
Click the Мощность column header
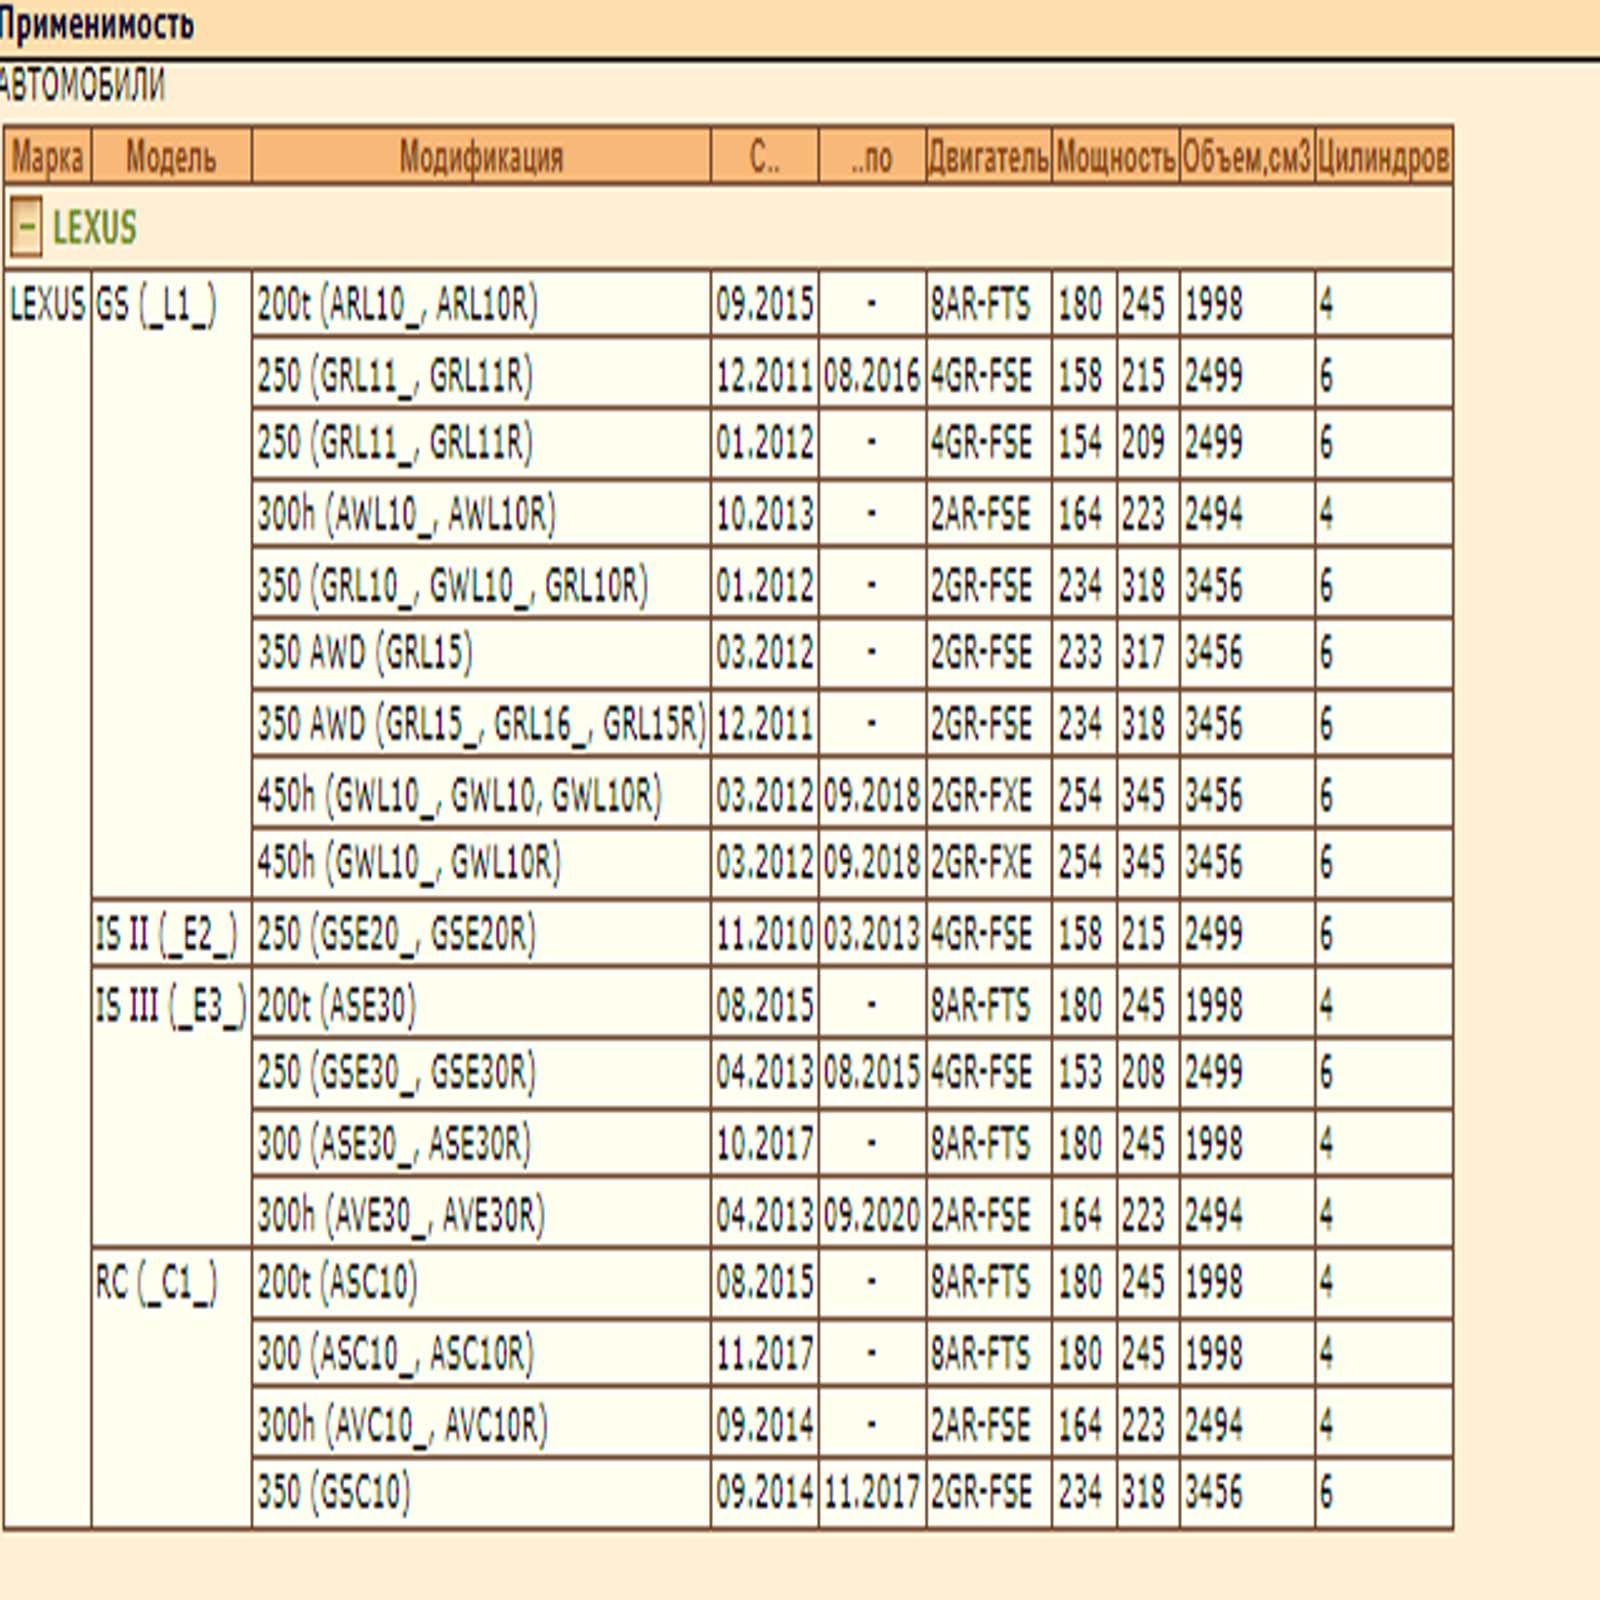(1115, 157)
